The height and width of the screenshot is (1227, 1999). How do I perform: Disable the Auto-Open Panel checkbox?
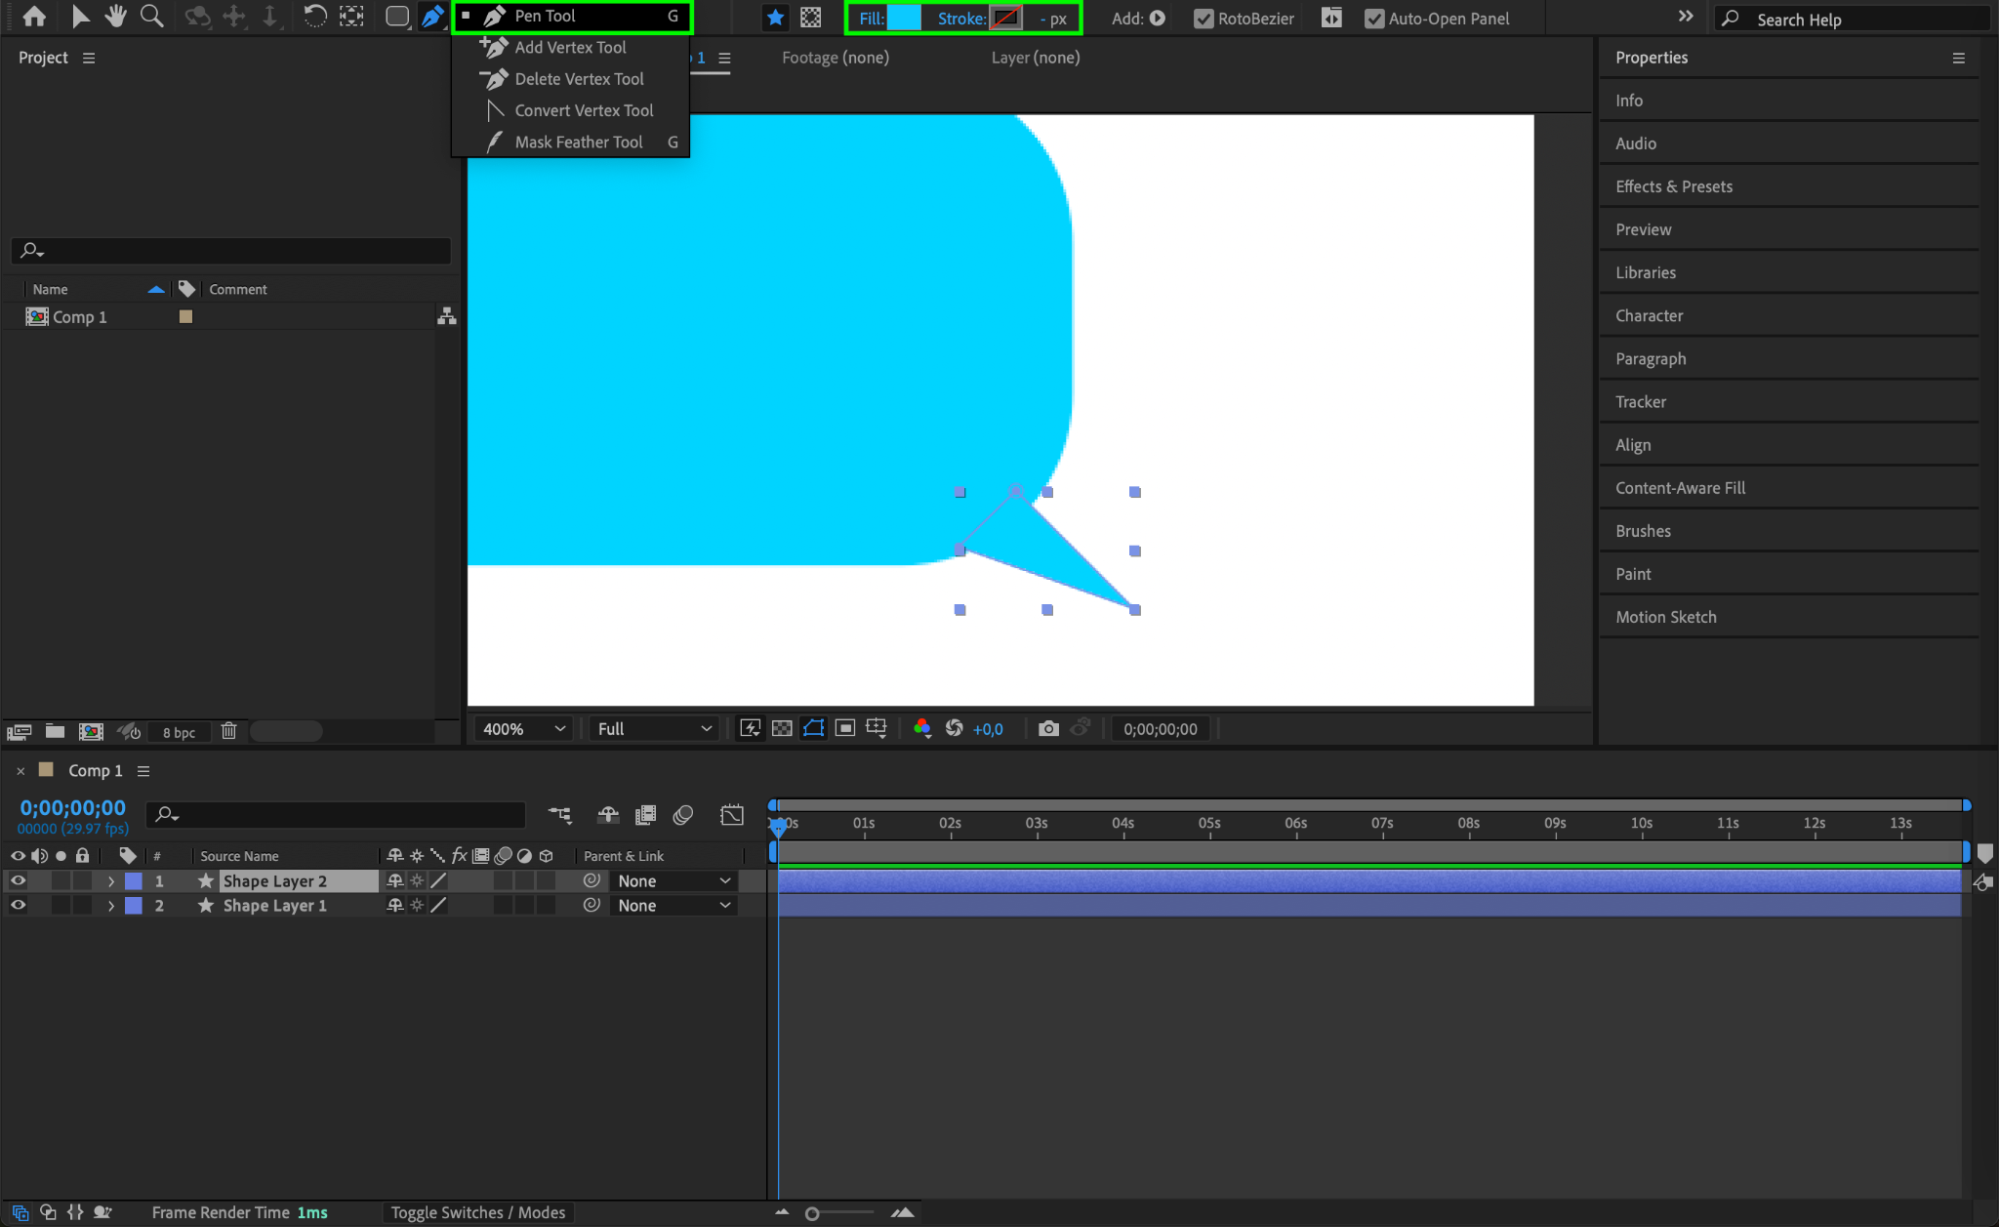coord(1375,18)
